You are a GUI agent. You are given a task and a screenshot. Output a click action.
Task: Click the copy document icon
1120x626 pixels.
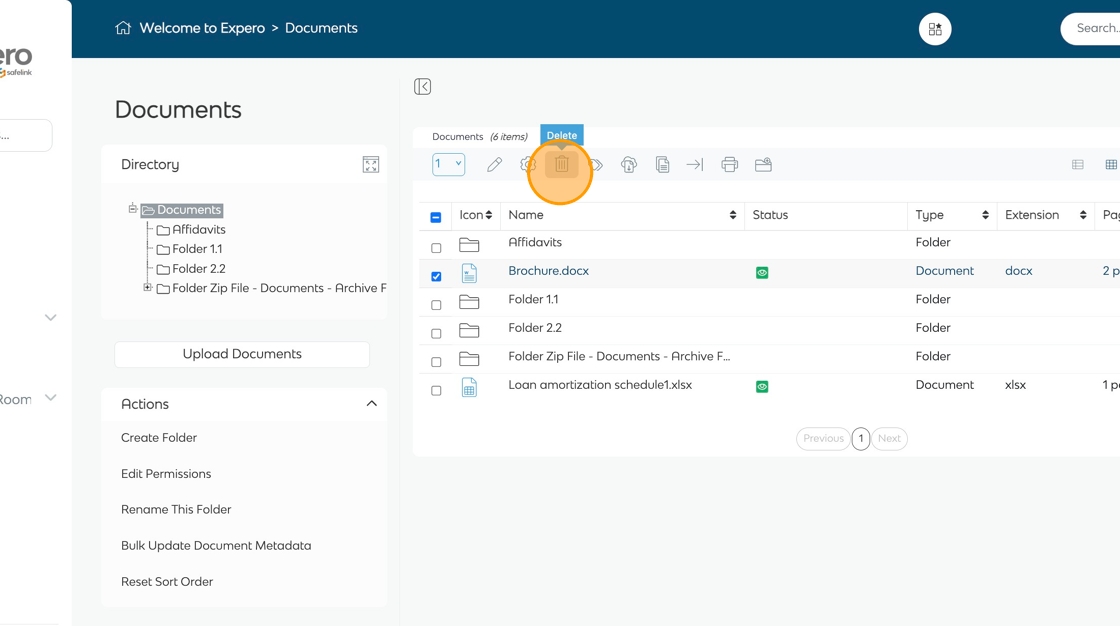coord(662,165)
